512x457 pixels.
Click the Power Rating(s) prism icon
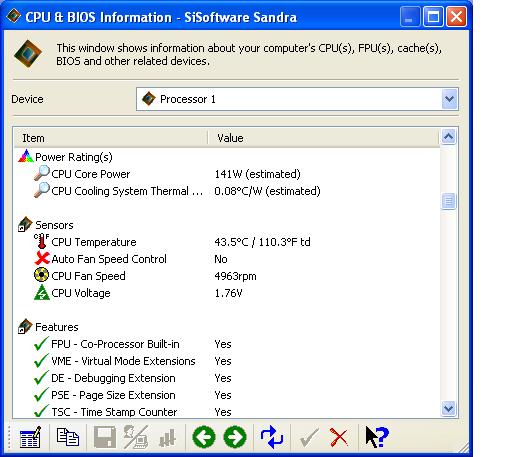click(x=26, y=156)
